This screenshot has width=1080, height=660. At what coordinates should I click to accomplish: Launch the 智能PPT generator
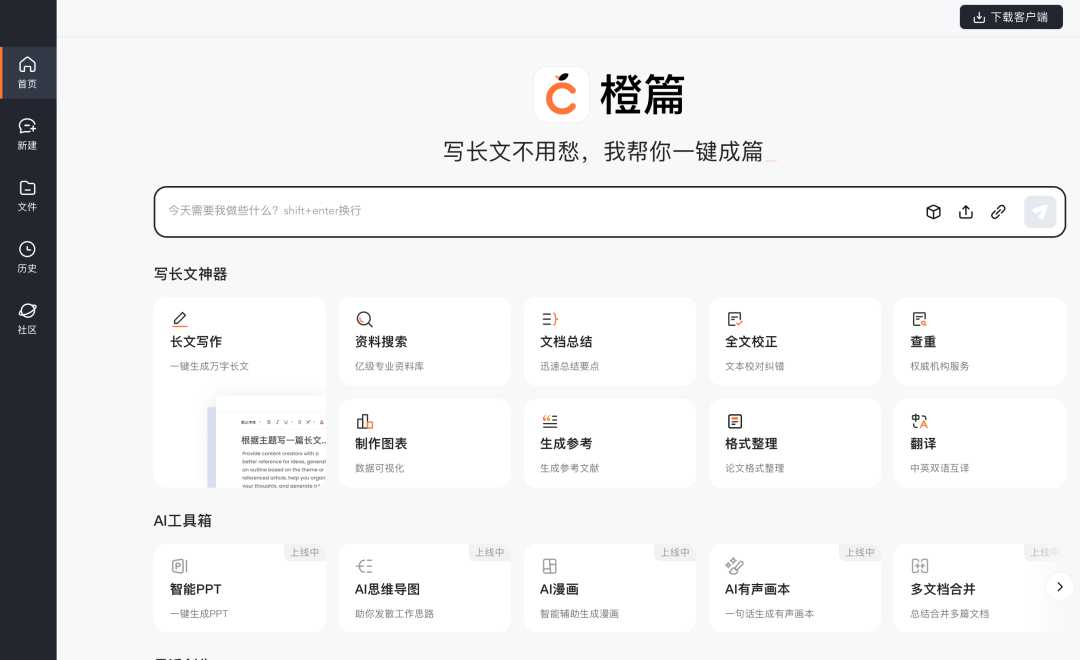point(240,587)
